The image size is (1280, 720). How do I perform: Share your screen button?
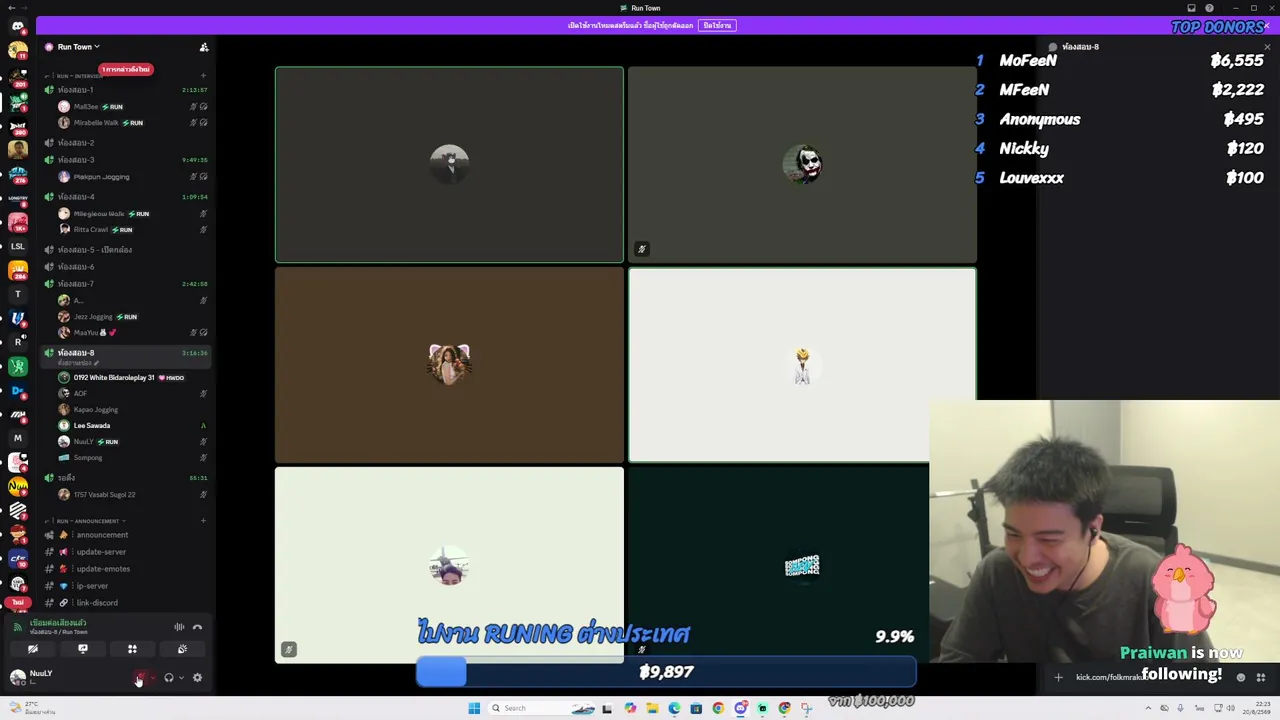(x=83, y=649)
